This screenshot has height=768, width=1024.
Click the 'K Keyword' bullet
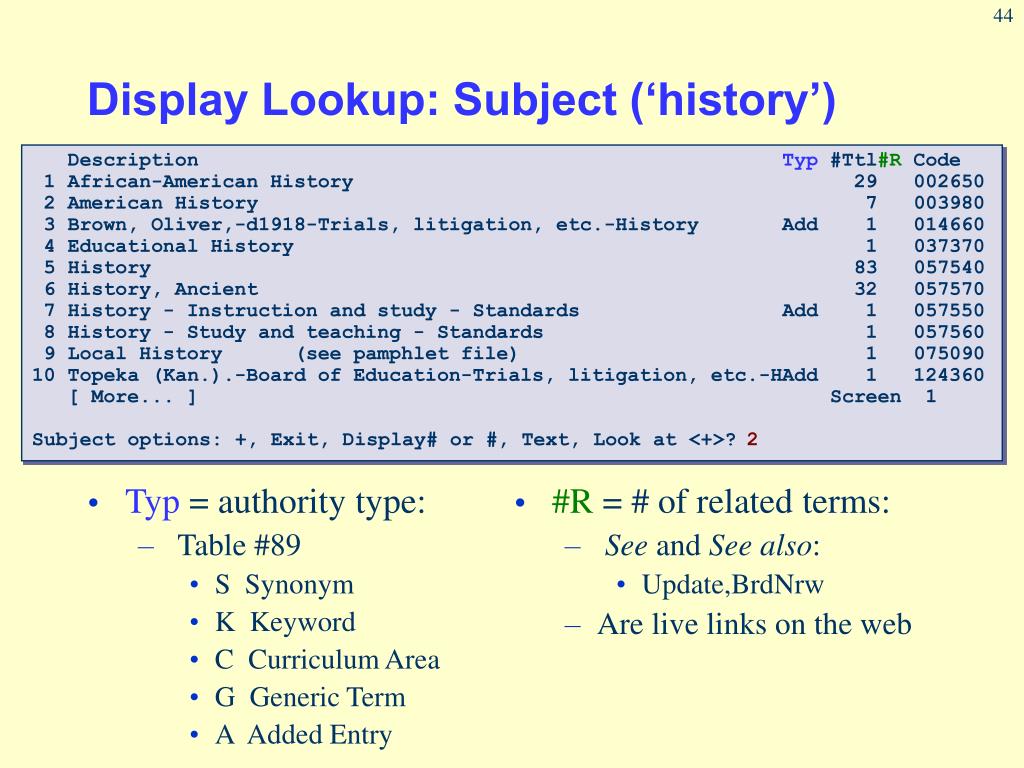(285, 622)
